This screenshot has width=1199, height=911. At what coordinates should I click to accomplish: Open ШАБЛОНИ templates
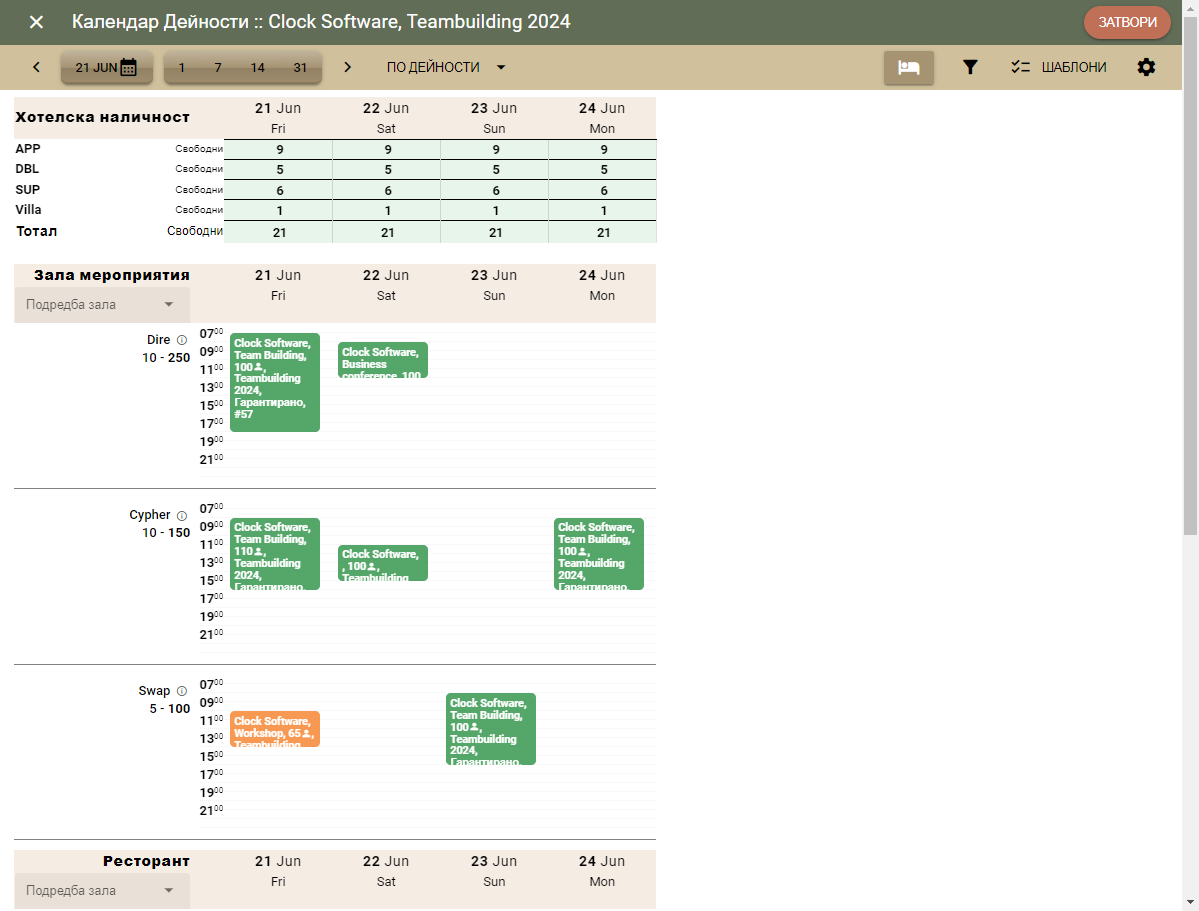coord(1059,67)
